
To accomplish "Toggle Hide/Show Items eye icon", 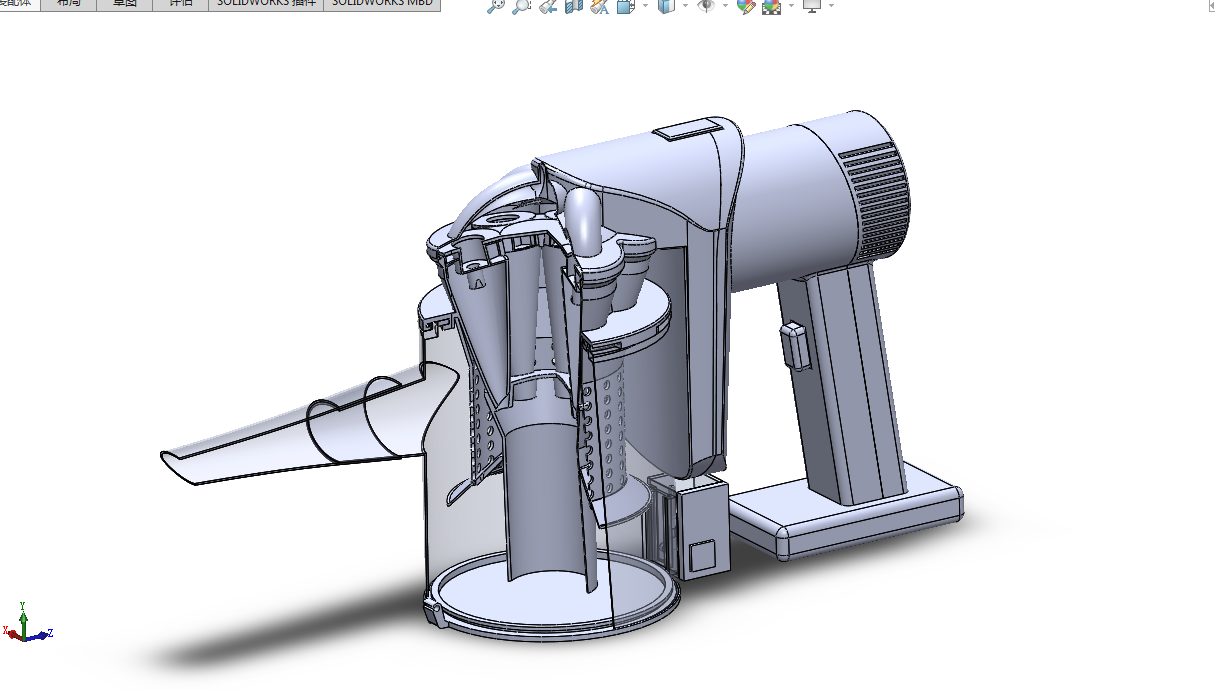I will pos(706,5).
